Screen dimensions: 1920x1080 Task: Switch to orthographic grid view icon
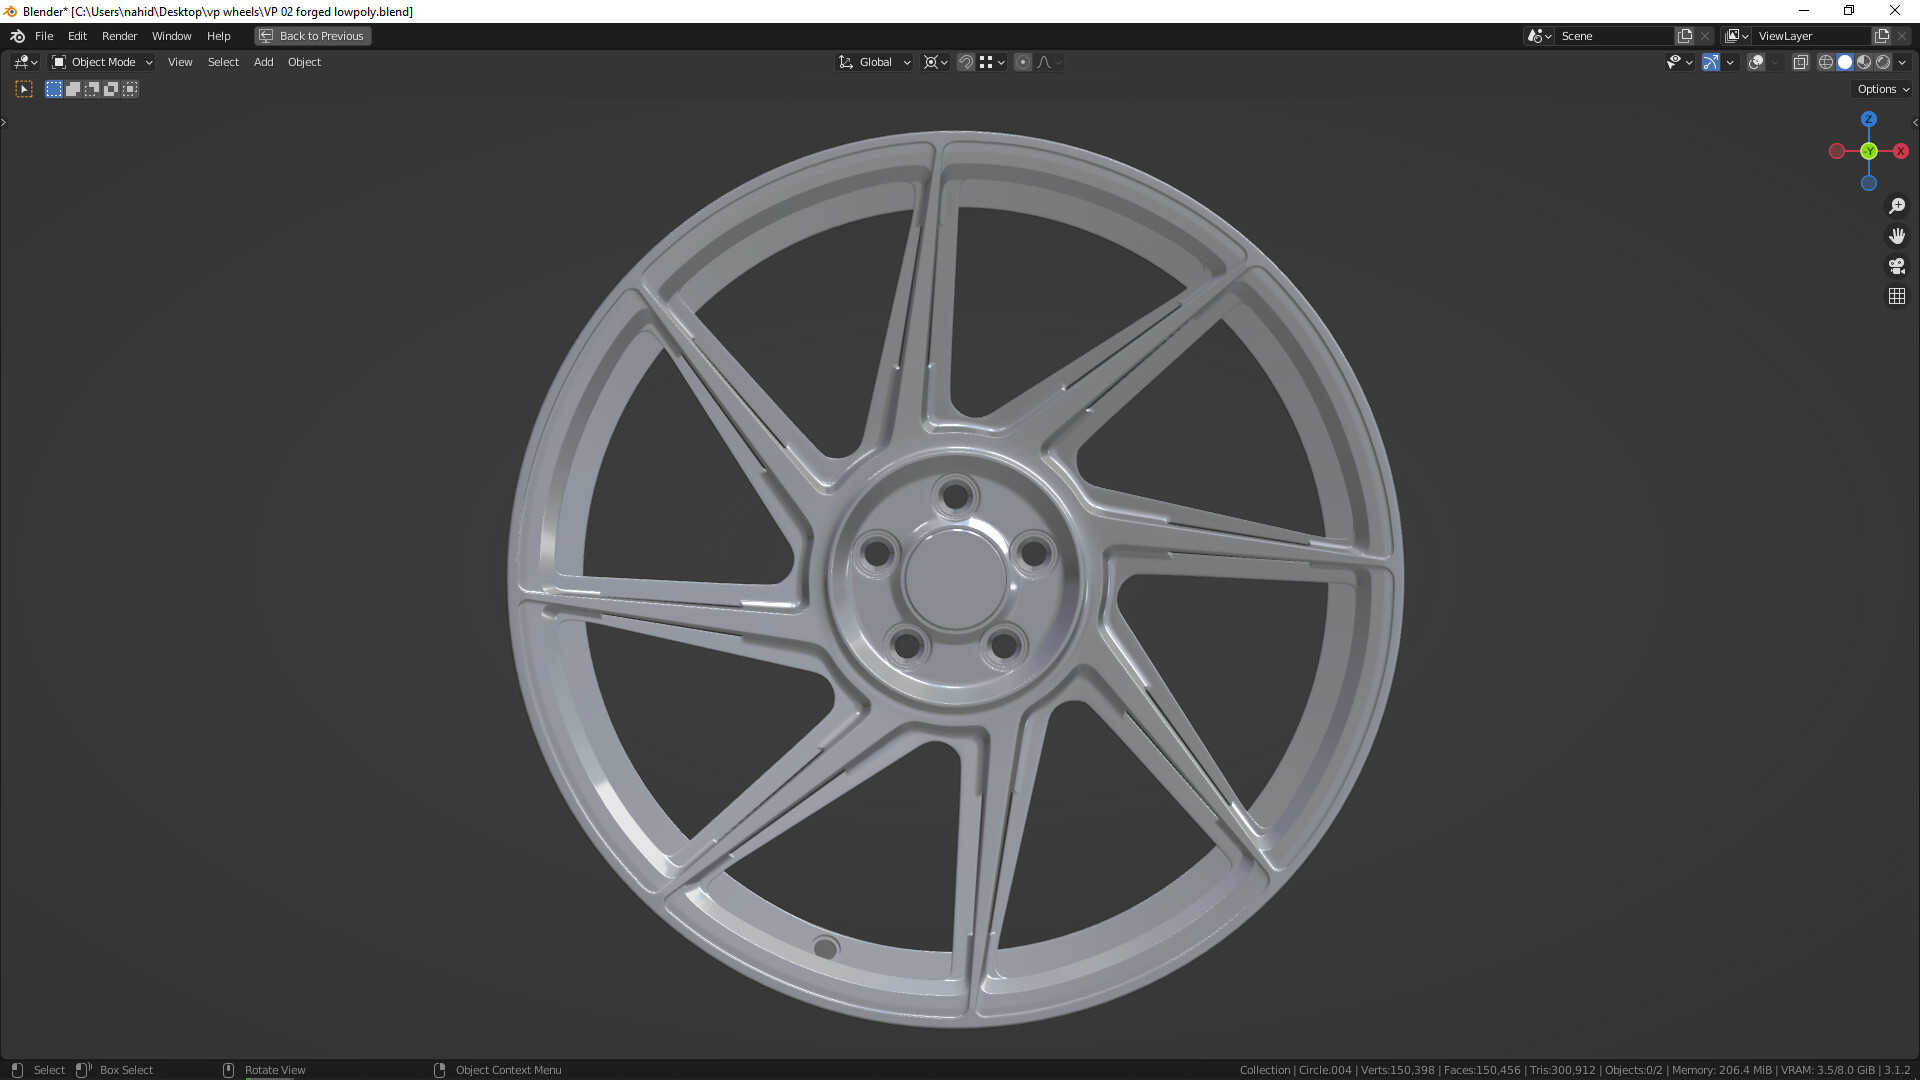point(1896,296)
